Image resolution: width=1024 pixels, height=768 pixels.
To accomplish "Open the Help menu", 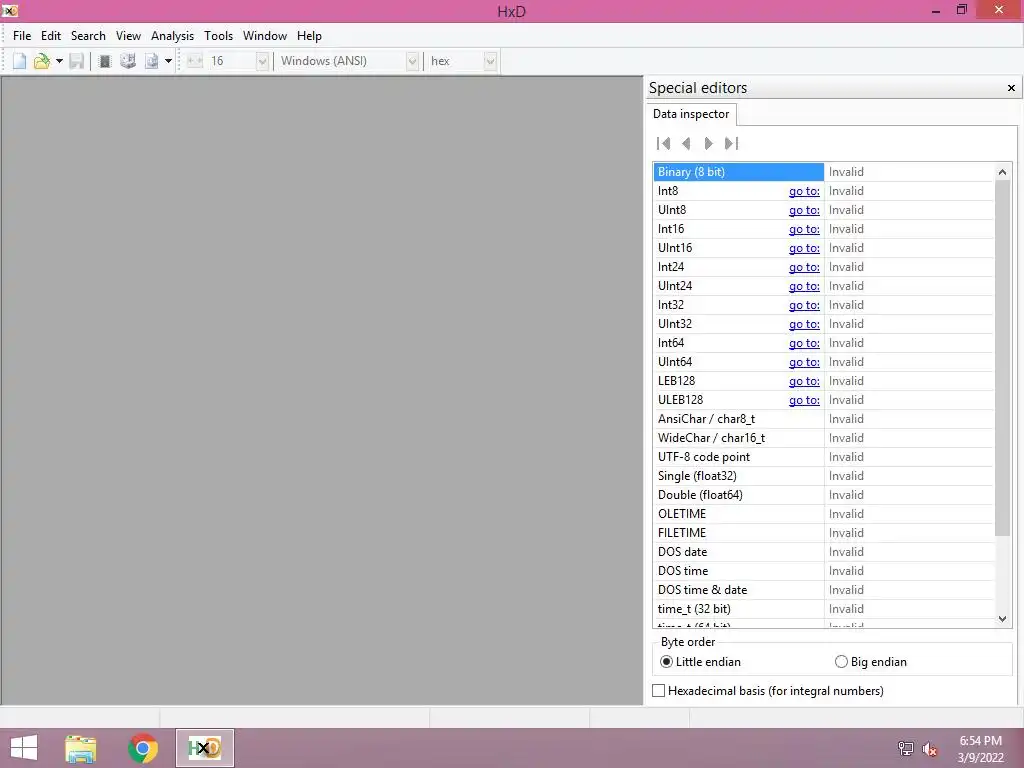I will (309, 36).
